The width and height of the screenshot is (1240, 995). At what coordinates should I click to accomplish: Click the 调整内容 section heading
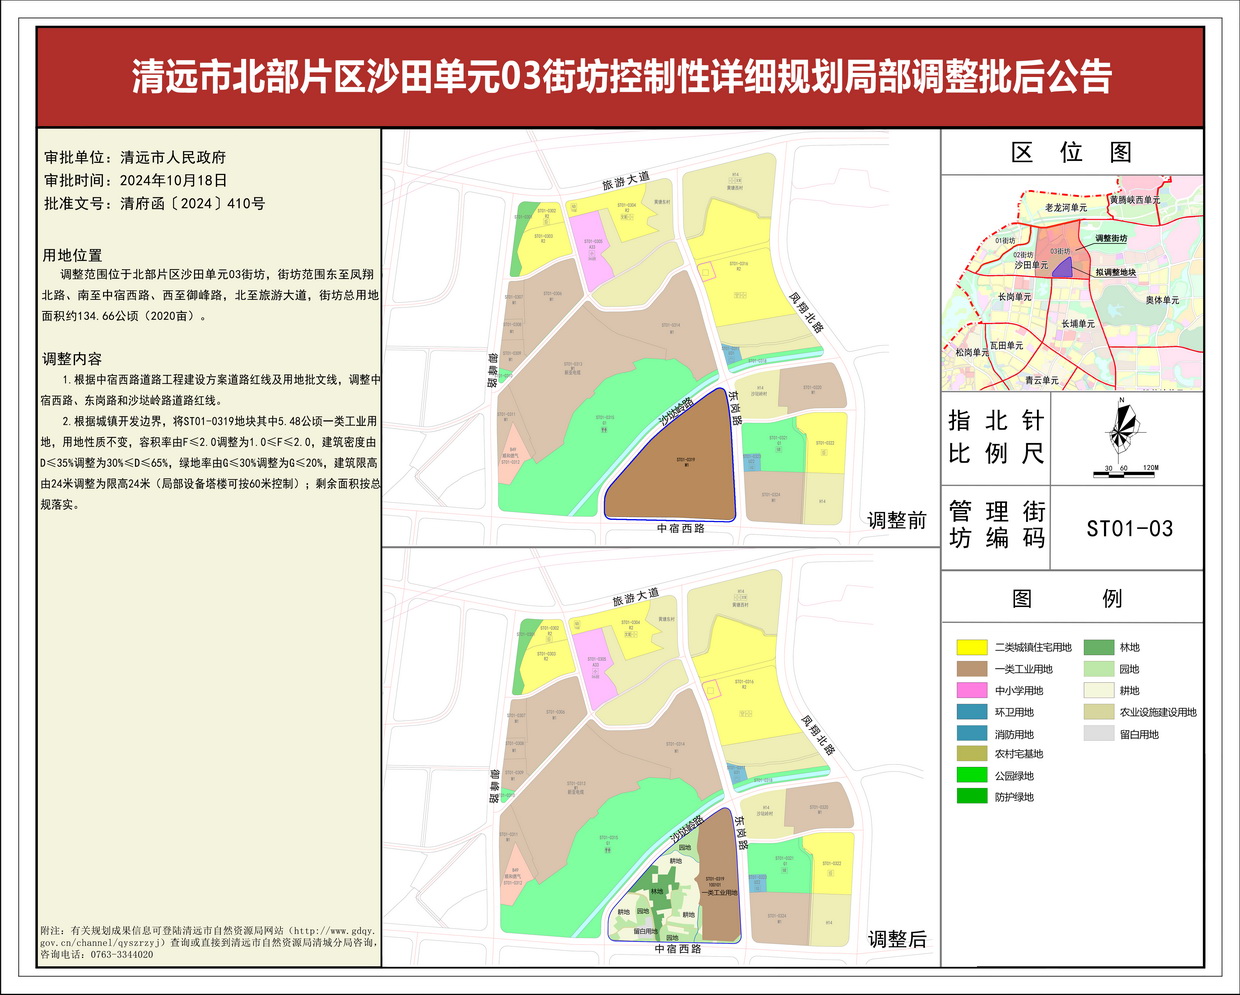coord(72,358)
